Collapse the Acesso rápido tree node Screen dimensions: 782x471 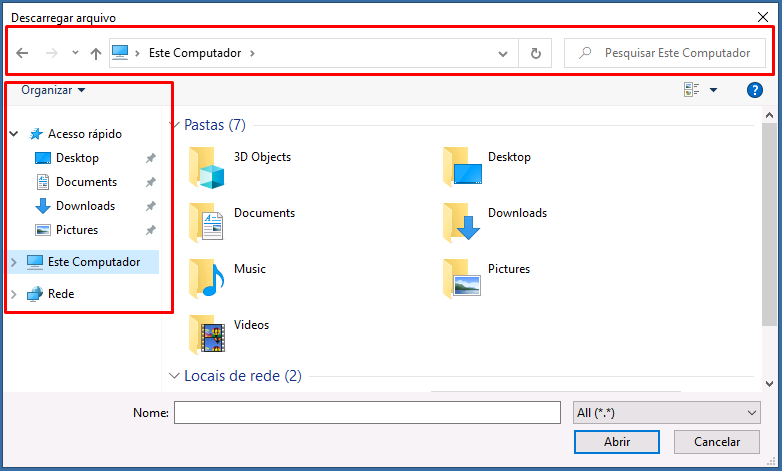click(x=14, y=134)
